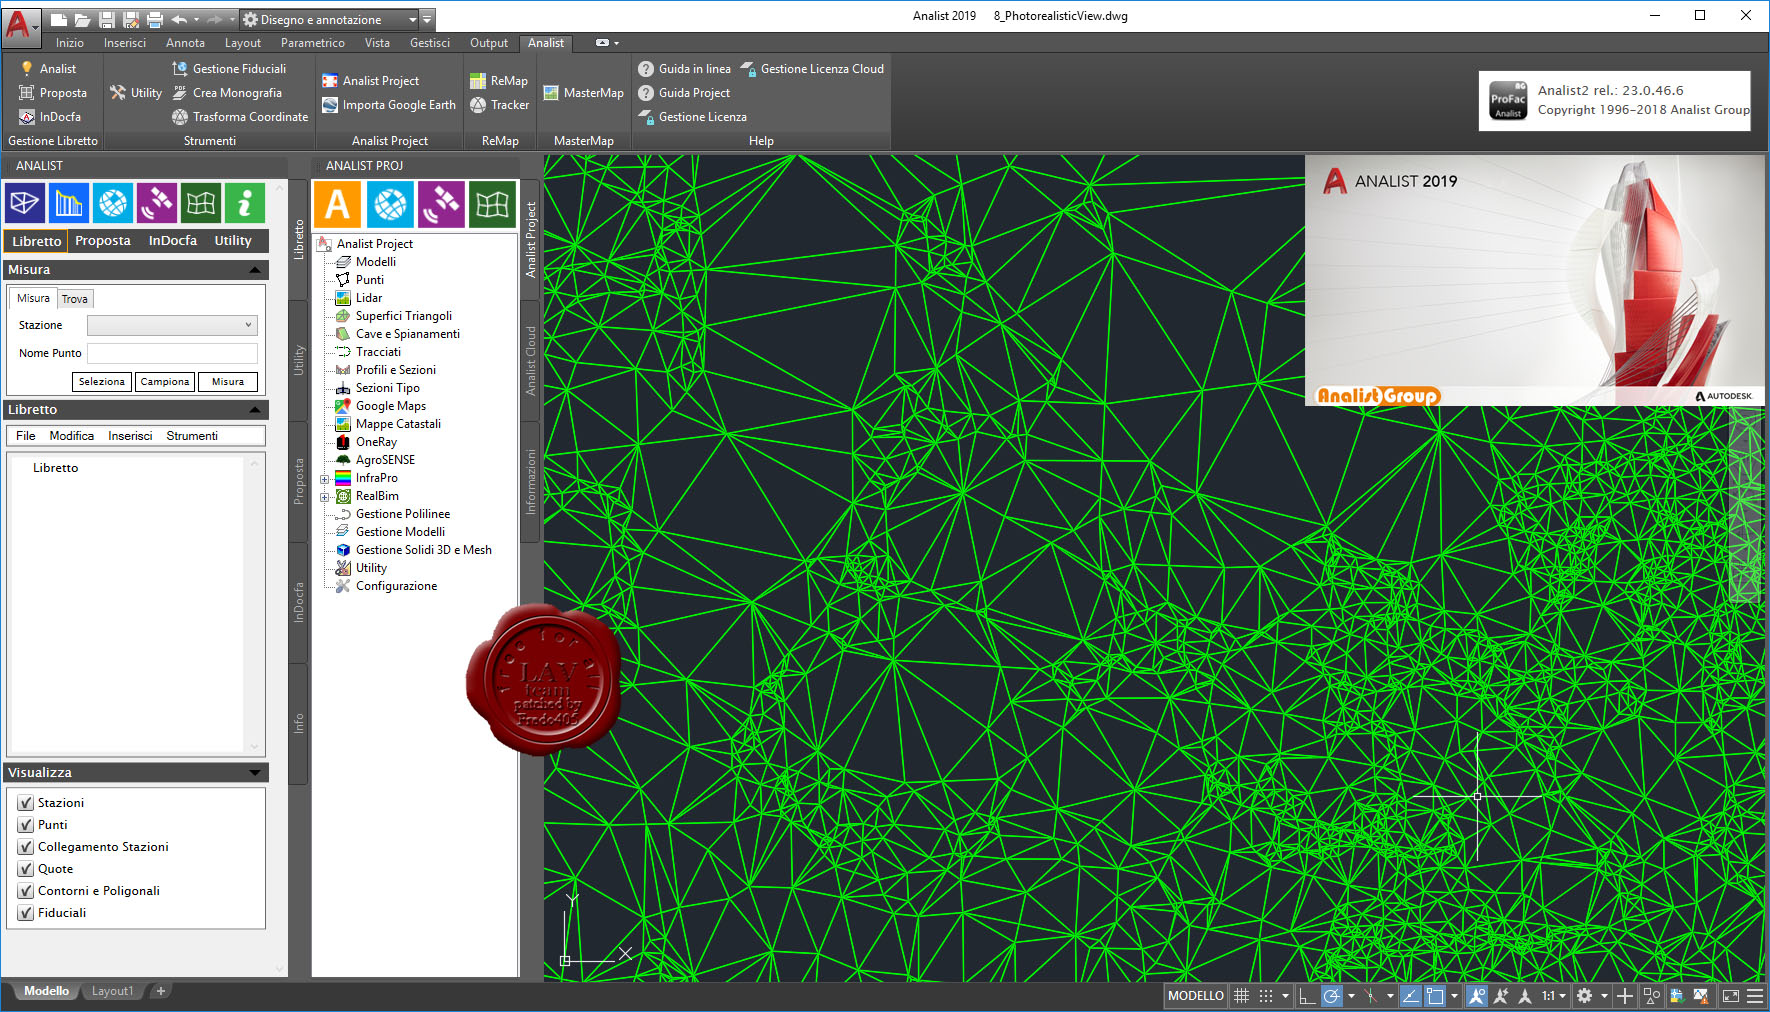Collapse the Visualizza panel section
Viewport: 1770px width, 1012px height.
255,773
